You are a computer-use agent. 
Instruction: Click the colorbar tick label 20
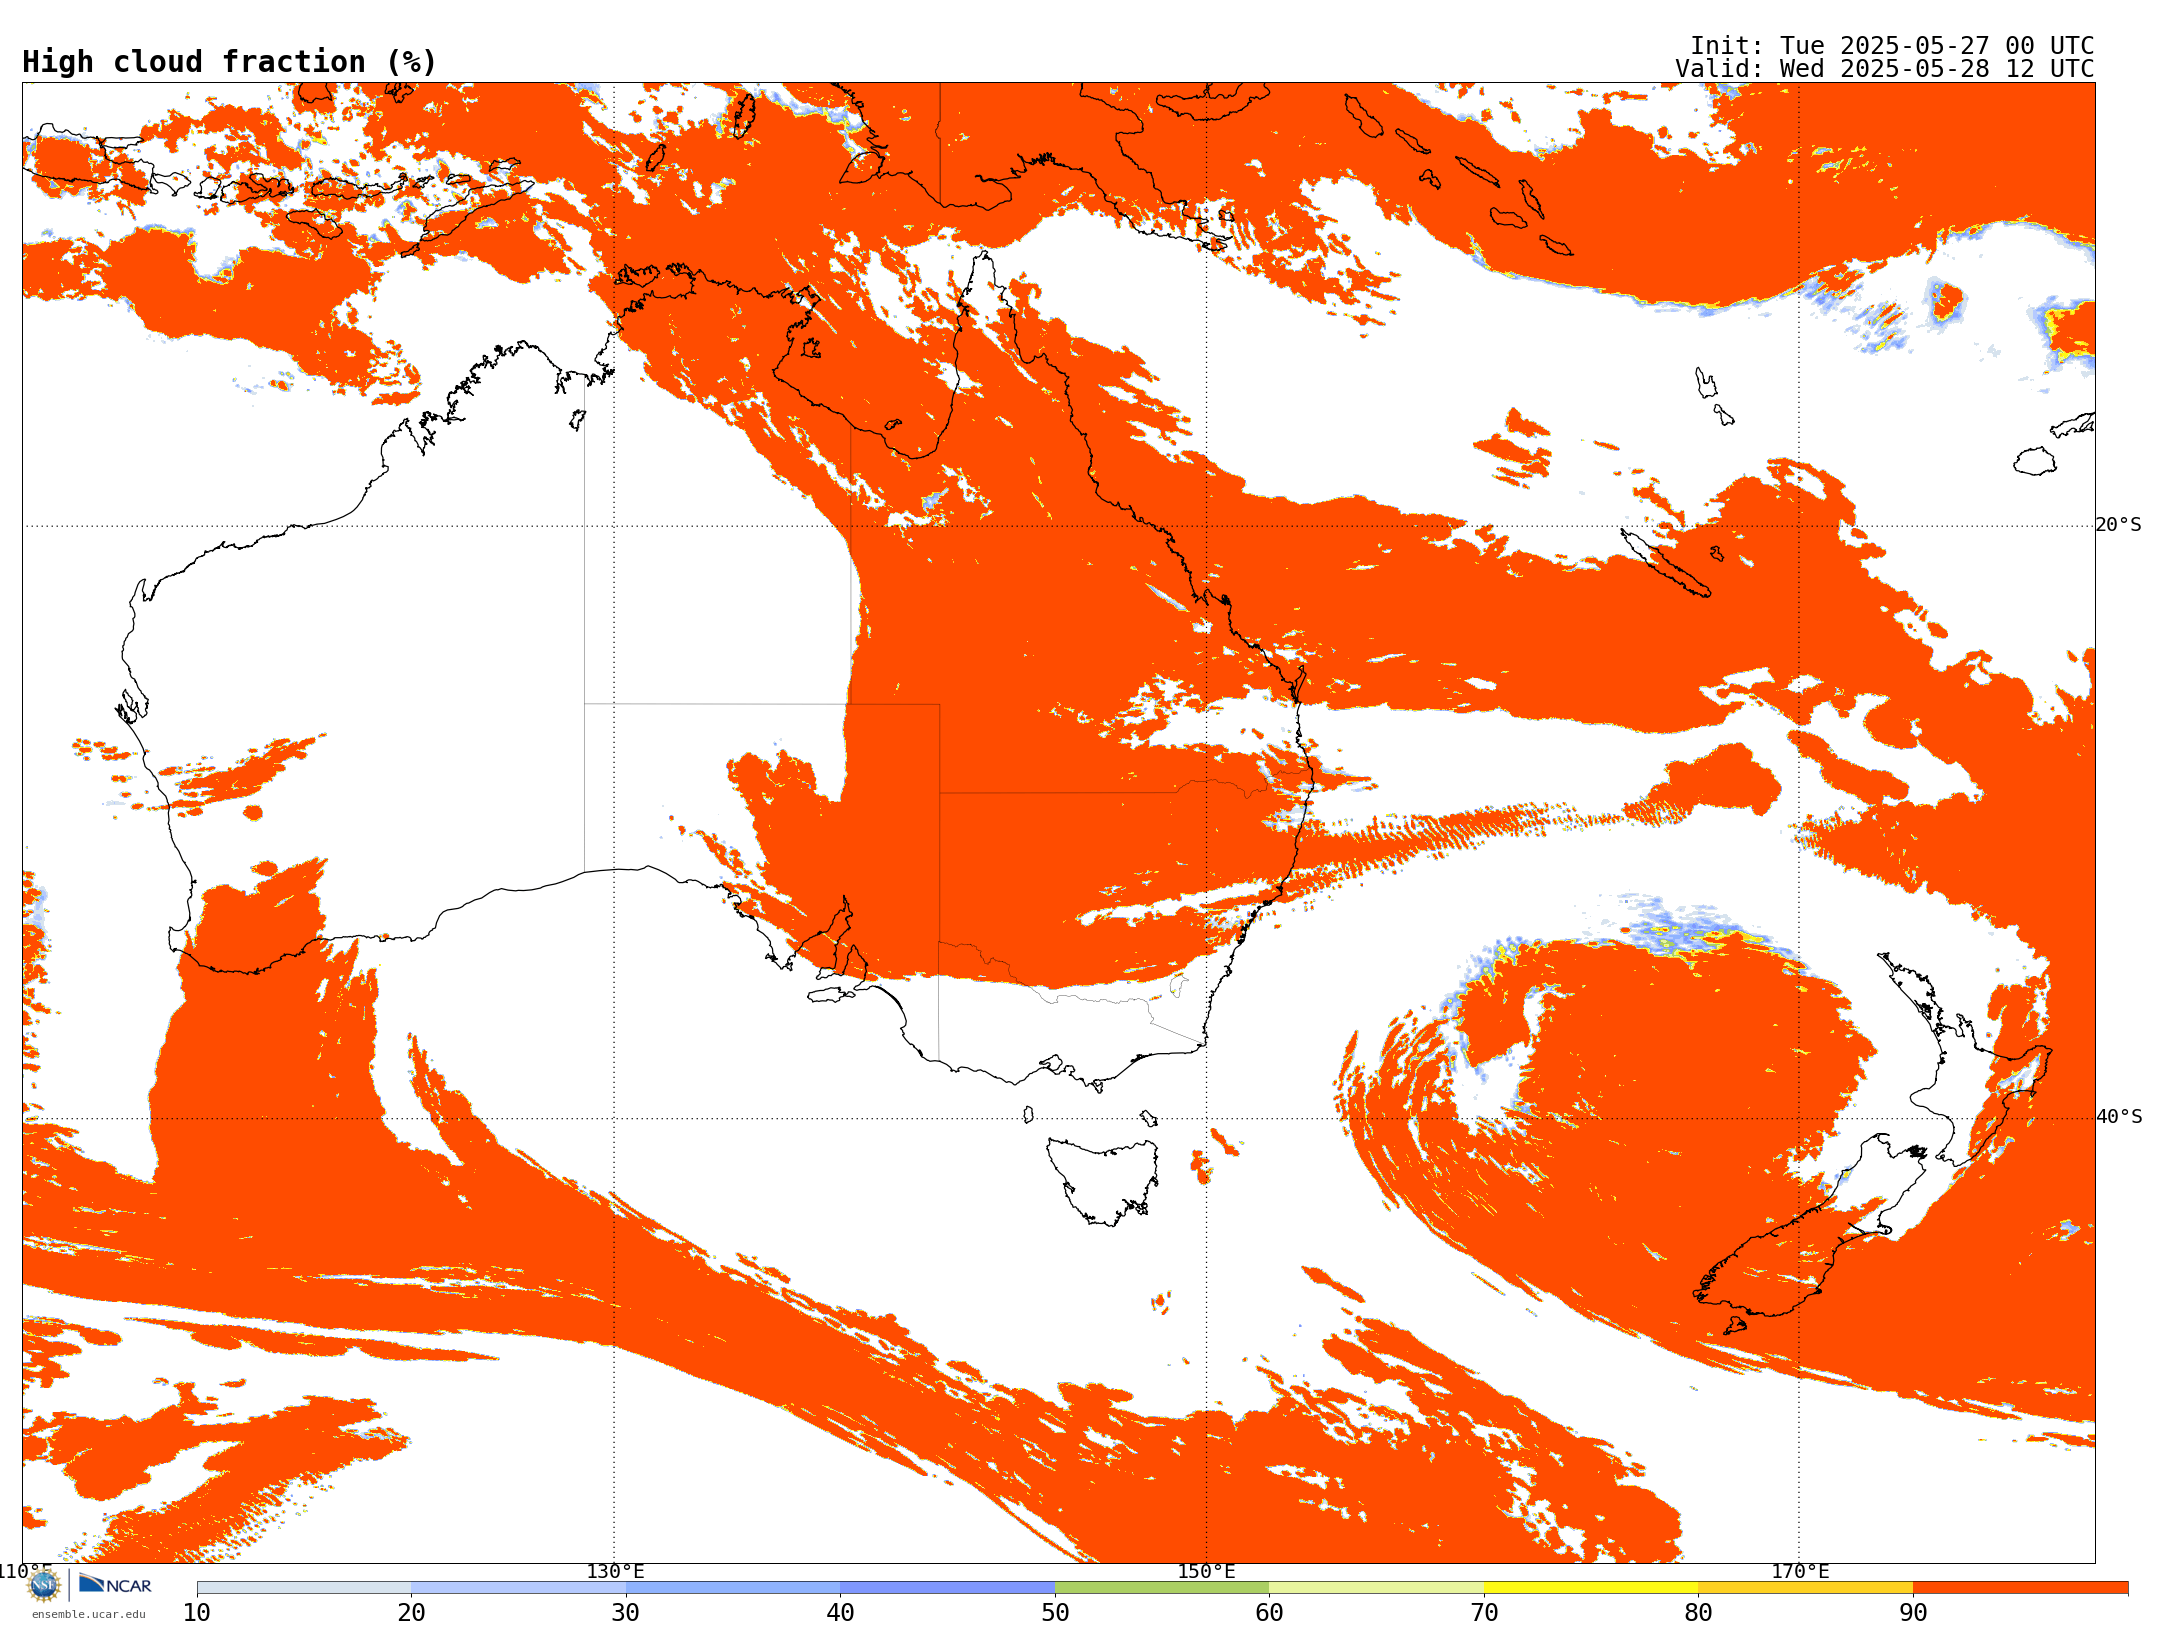click(411, 1613)
